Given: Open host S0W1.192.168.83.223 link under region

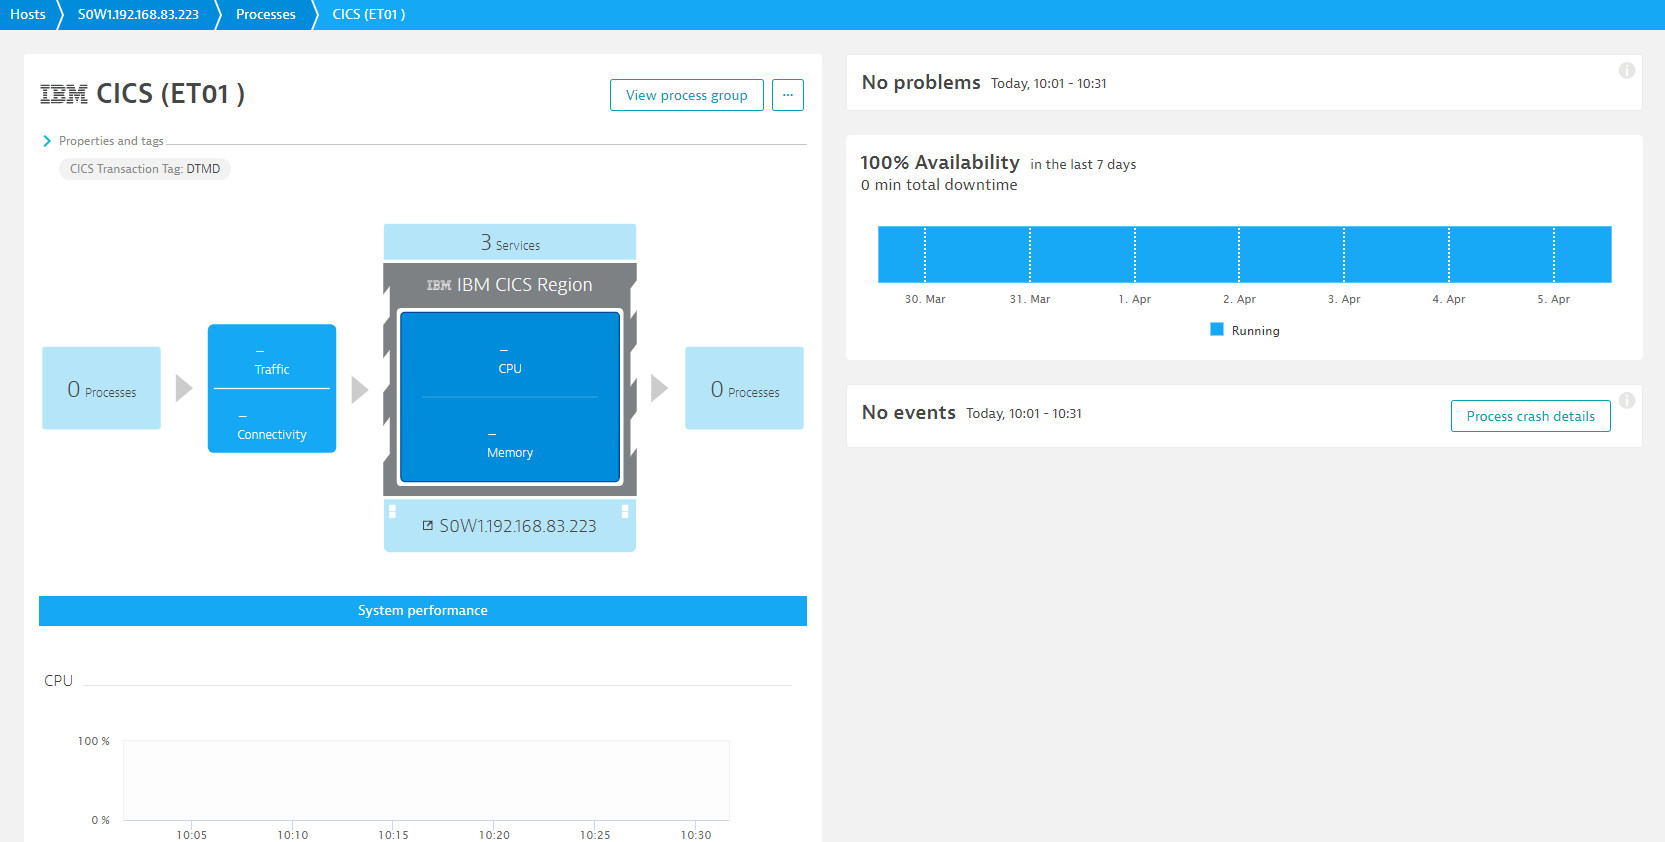Looking at the screenshot, I should (518, 526).
